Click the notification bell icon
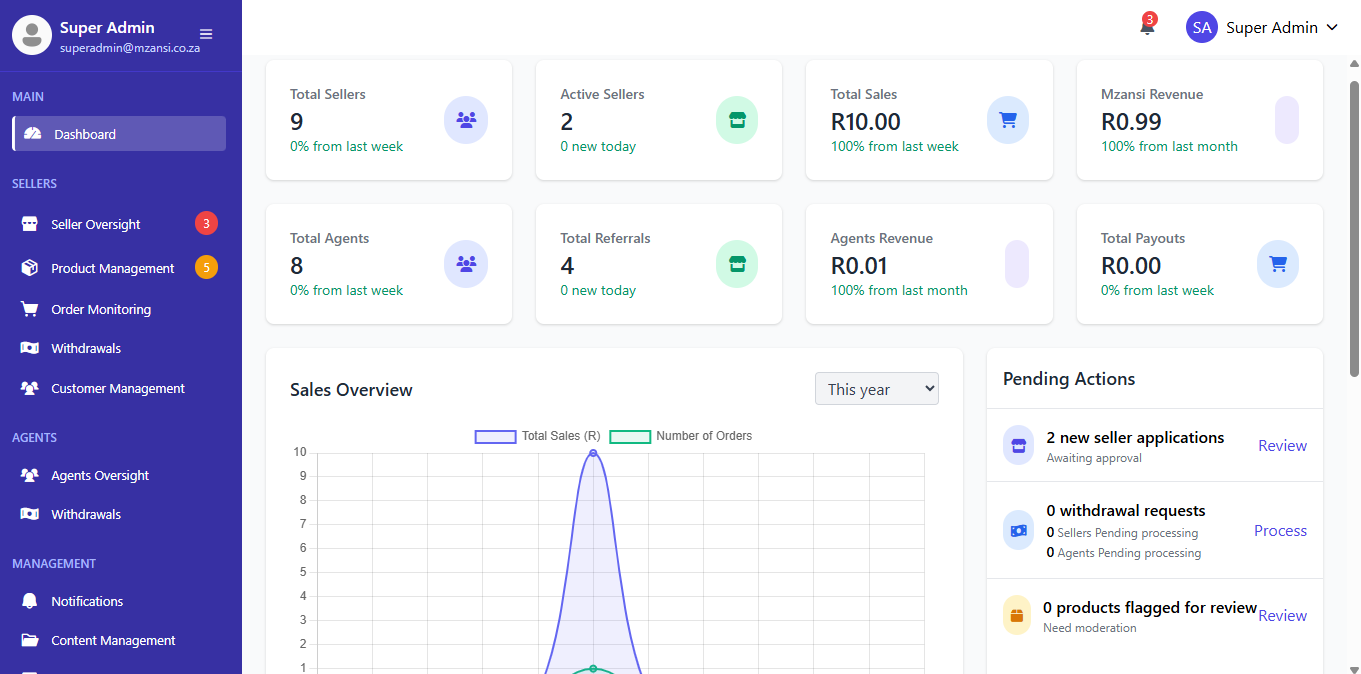 1147,28
